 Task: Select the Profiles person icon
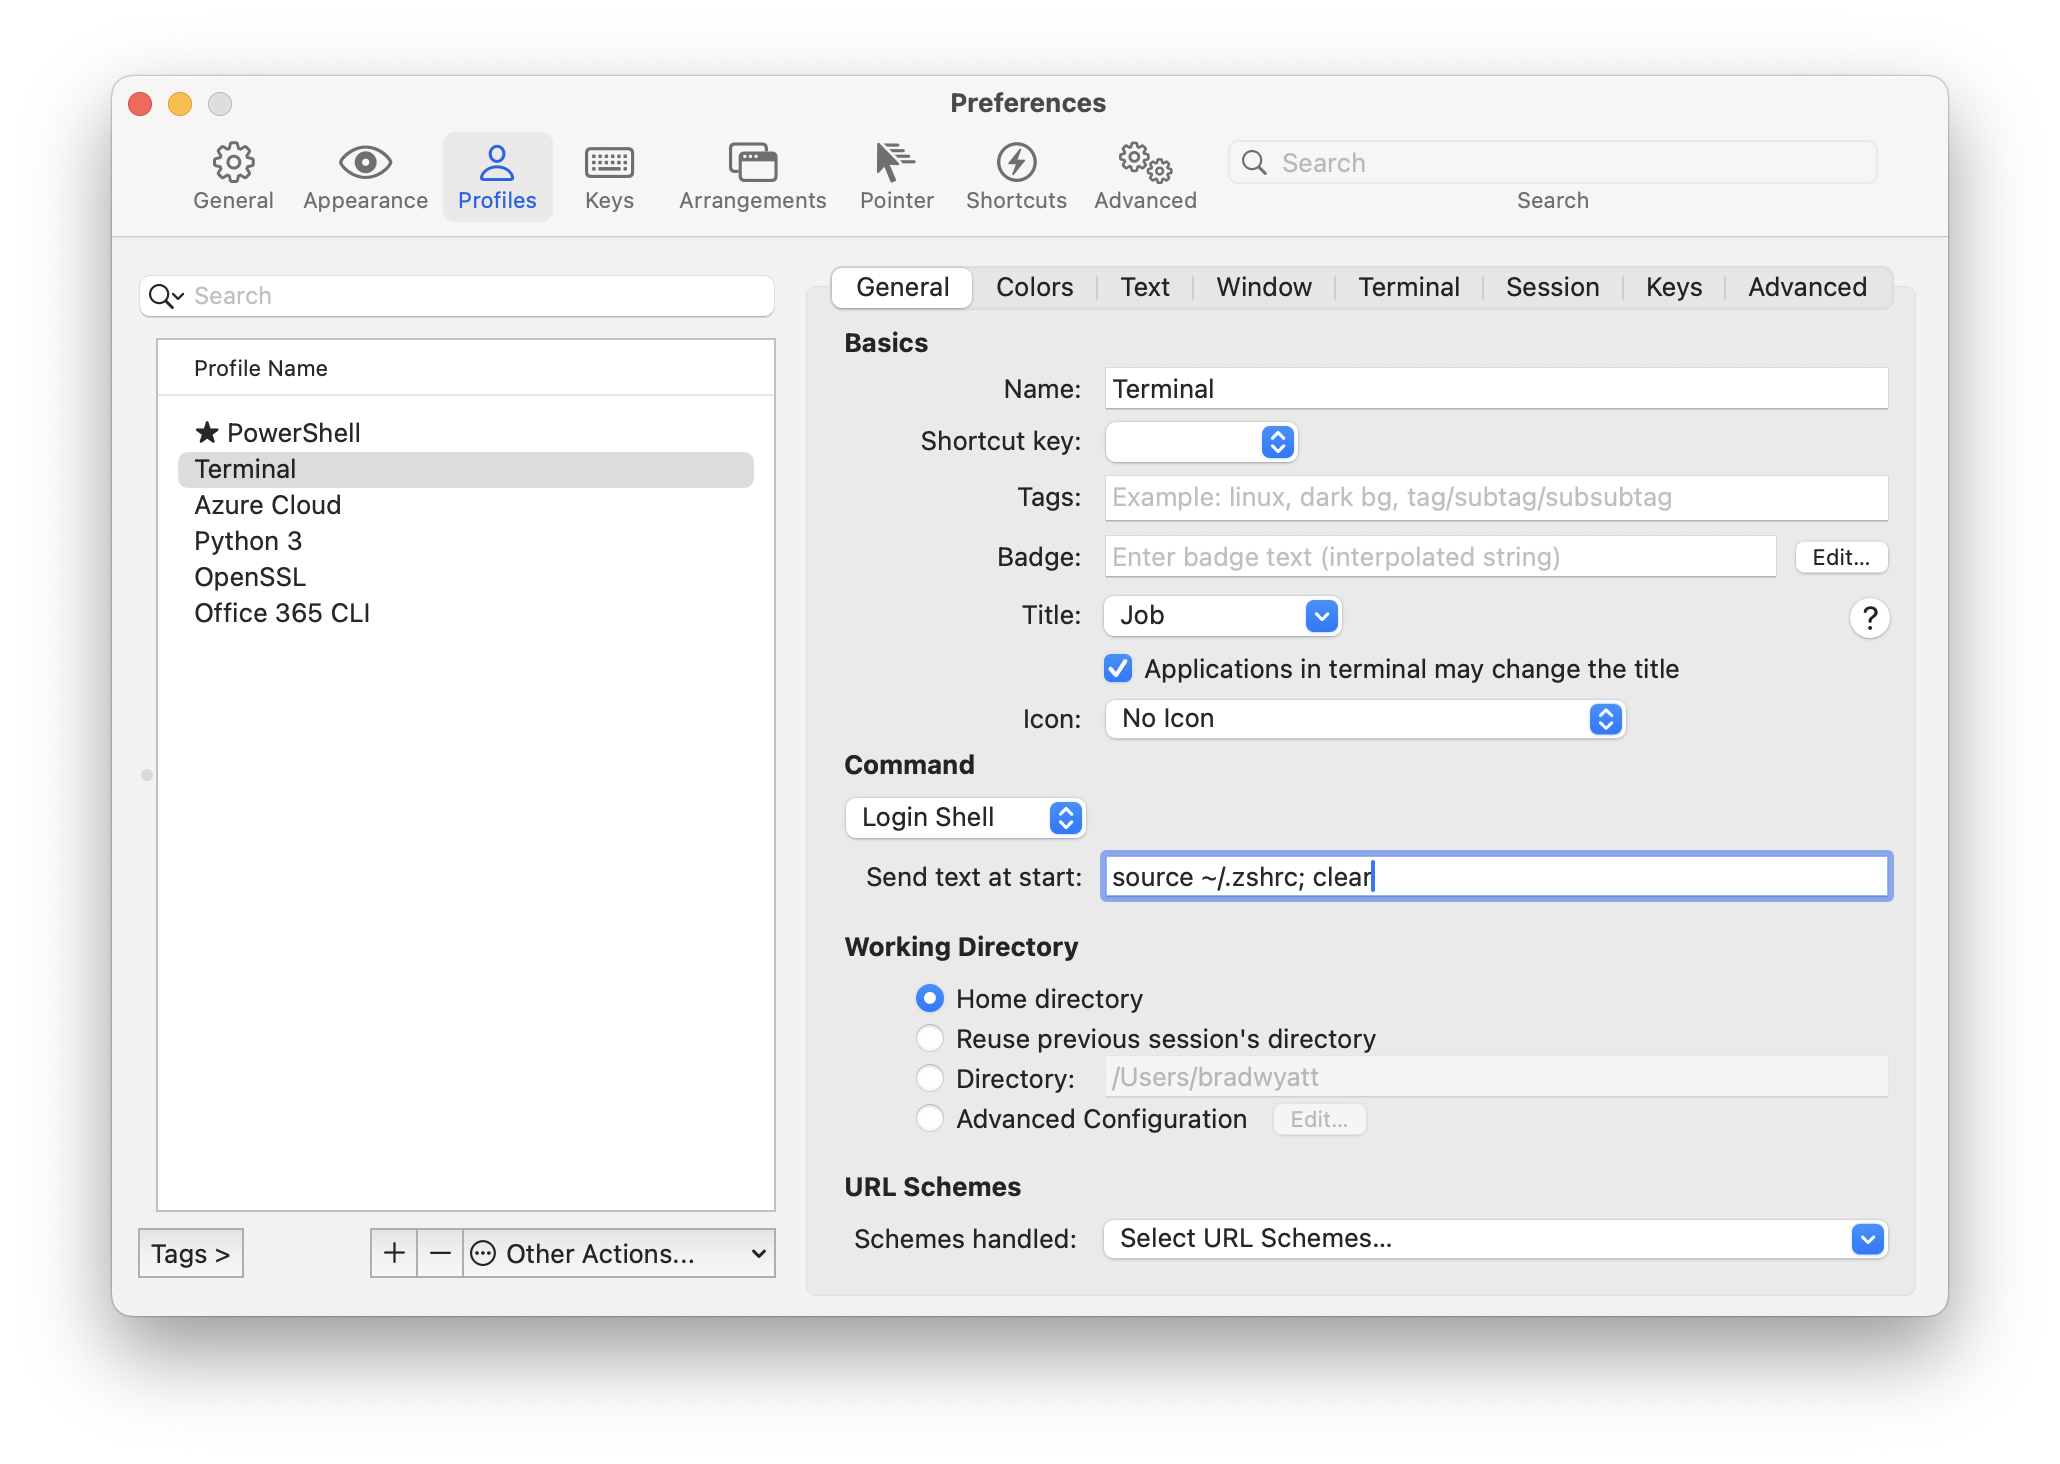(x=497, y=162)
